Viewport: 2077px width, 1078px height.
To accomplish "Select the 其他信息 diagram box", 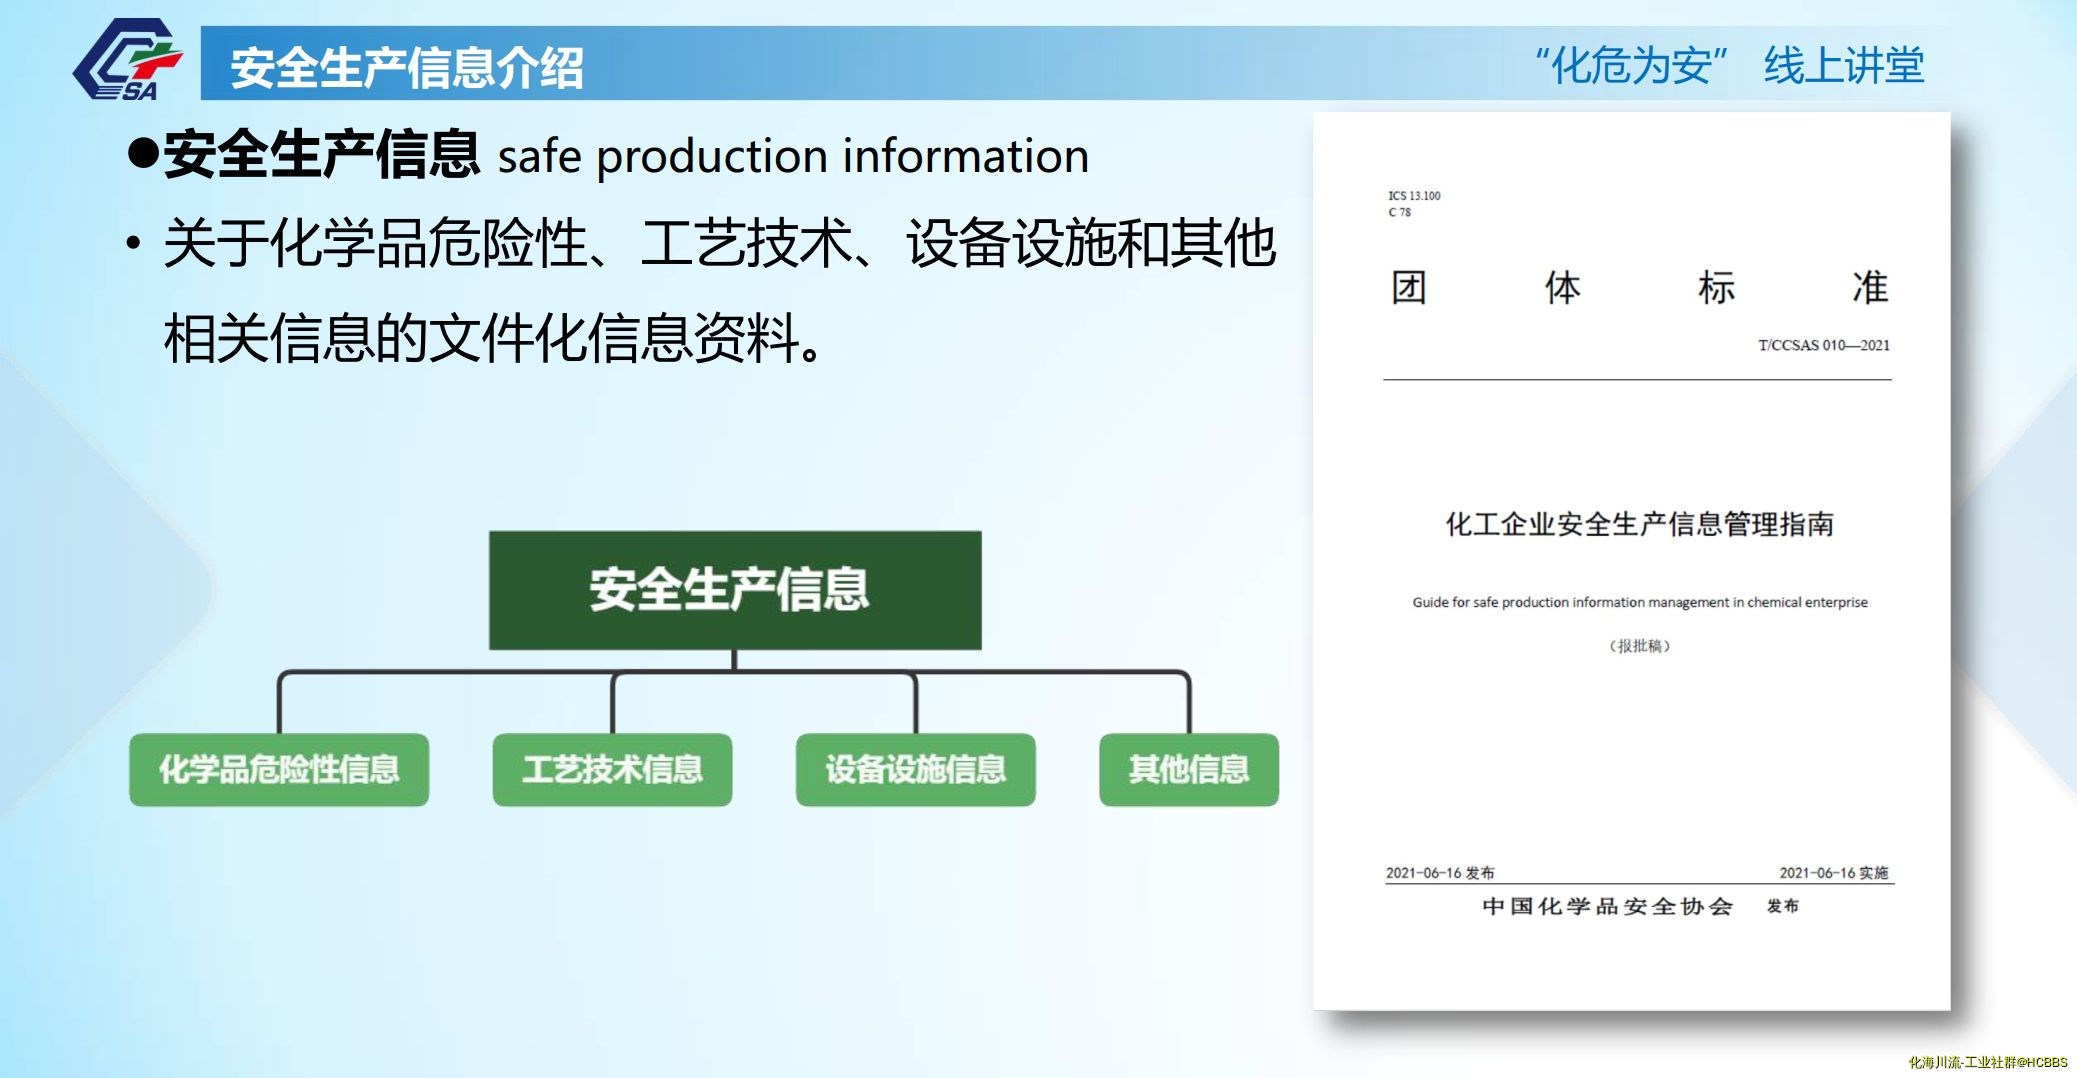I will tap(1189, 769).
